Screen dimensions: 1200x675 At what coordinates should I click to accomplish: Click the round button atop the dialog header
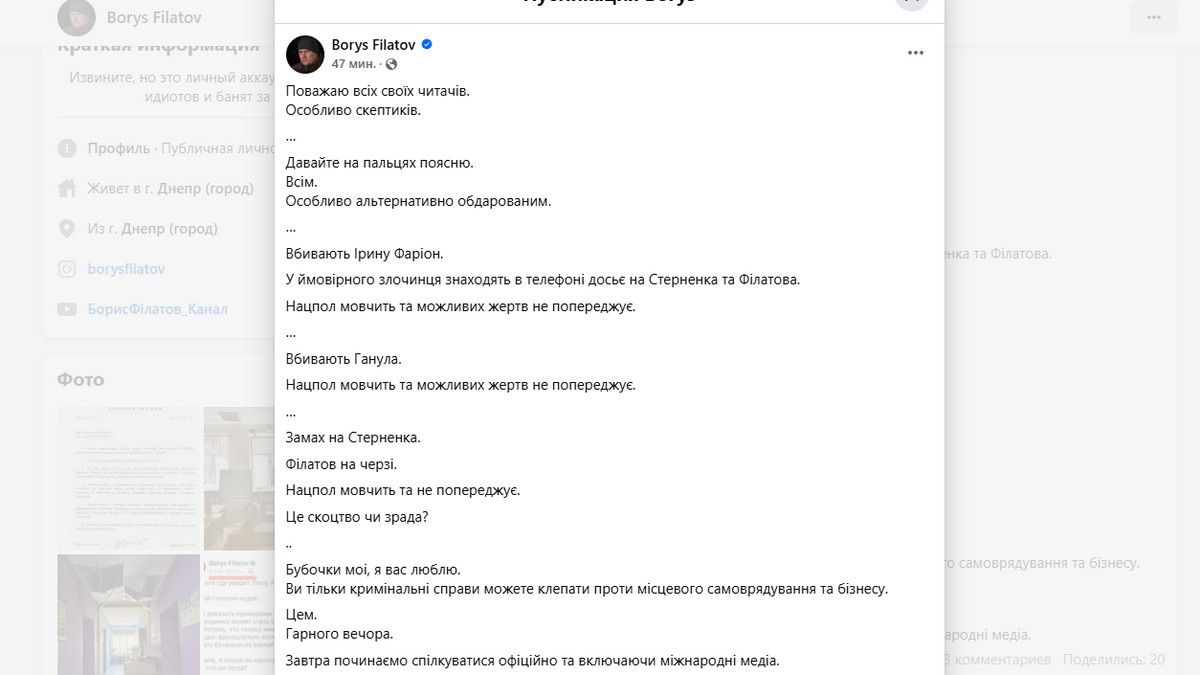pyautogui.click(x=911, y=2)
